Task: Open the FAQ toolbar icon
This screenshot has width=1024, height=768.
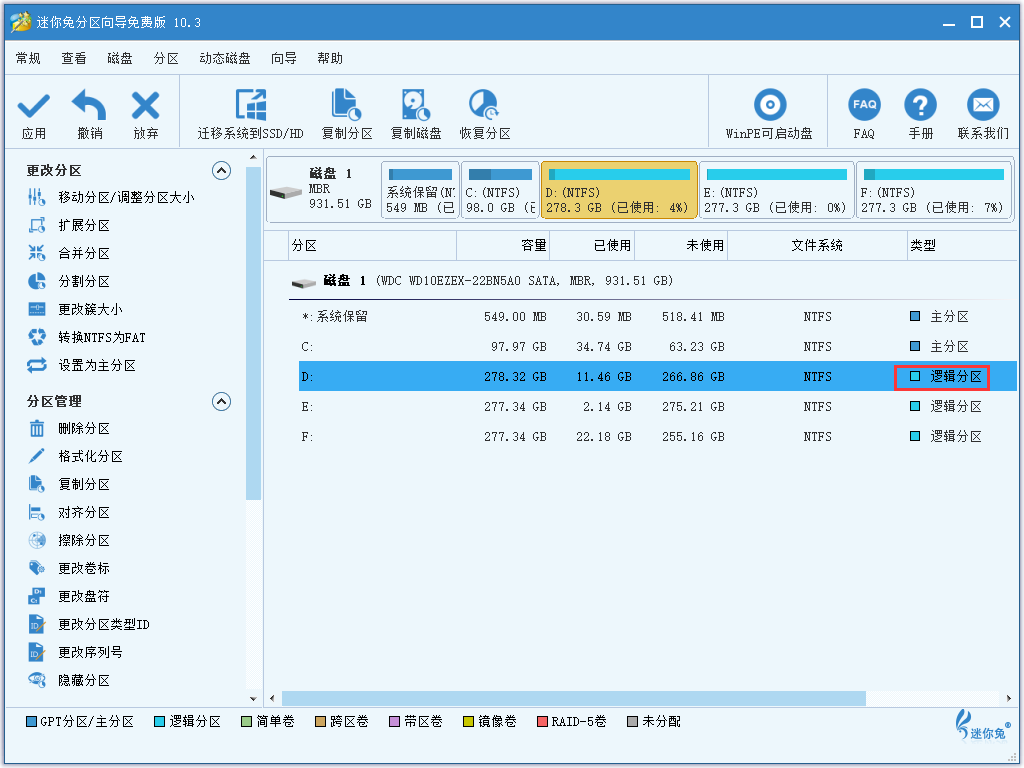Action: coord(864,104)
